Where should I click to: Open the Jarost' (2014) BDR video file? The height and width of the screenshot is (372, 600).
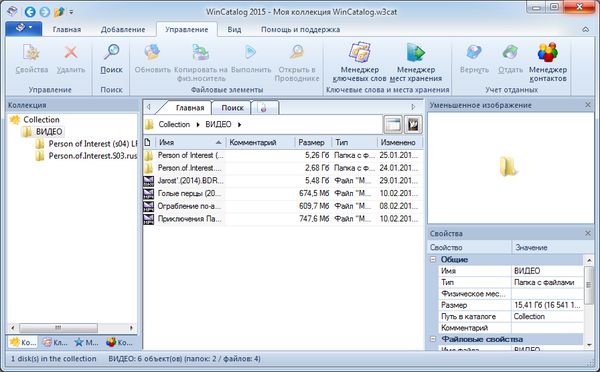[x=184, y=180]
